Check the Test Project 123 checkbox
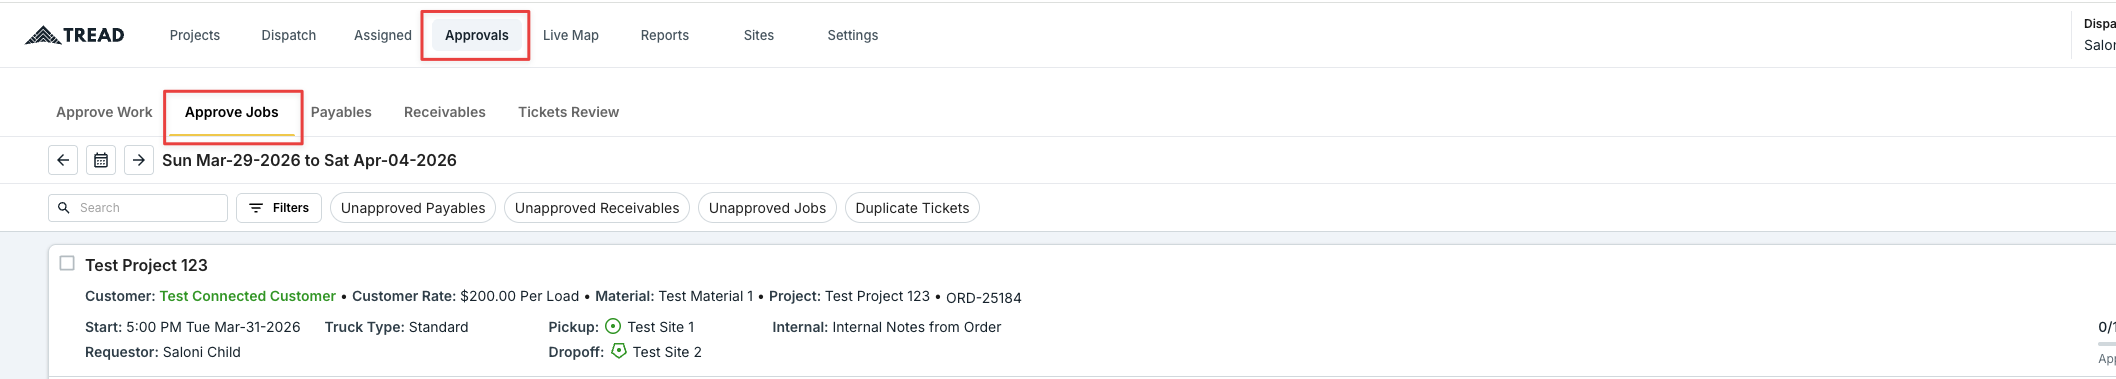The width and height of the screenshot is (2116, 379). coord(67,263)
